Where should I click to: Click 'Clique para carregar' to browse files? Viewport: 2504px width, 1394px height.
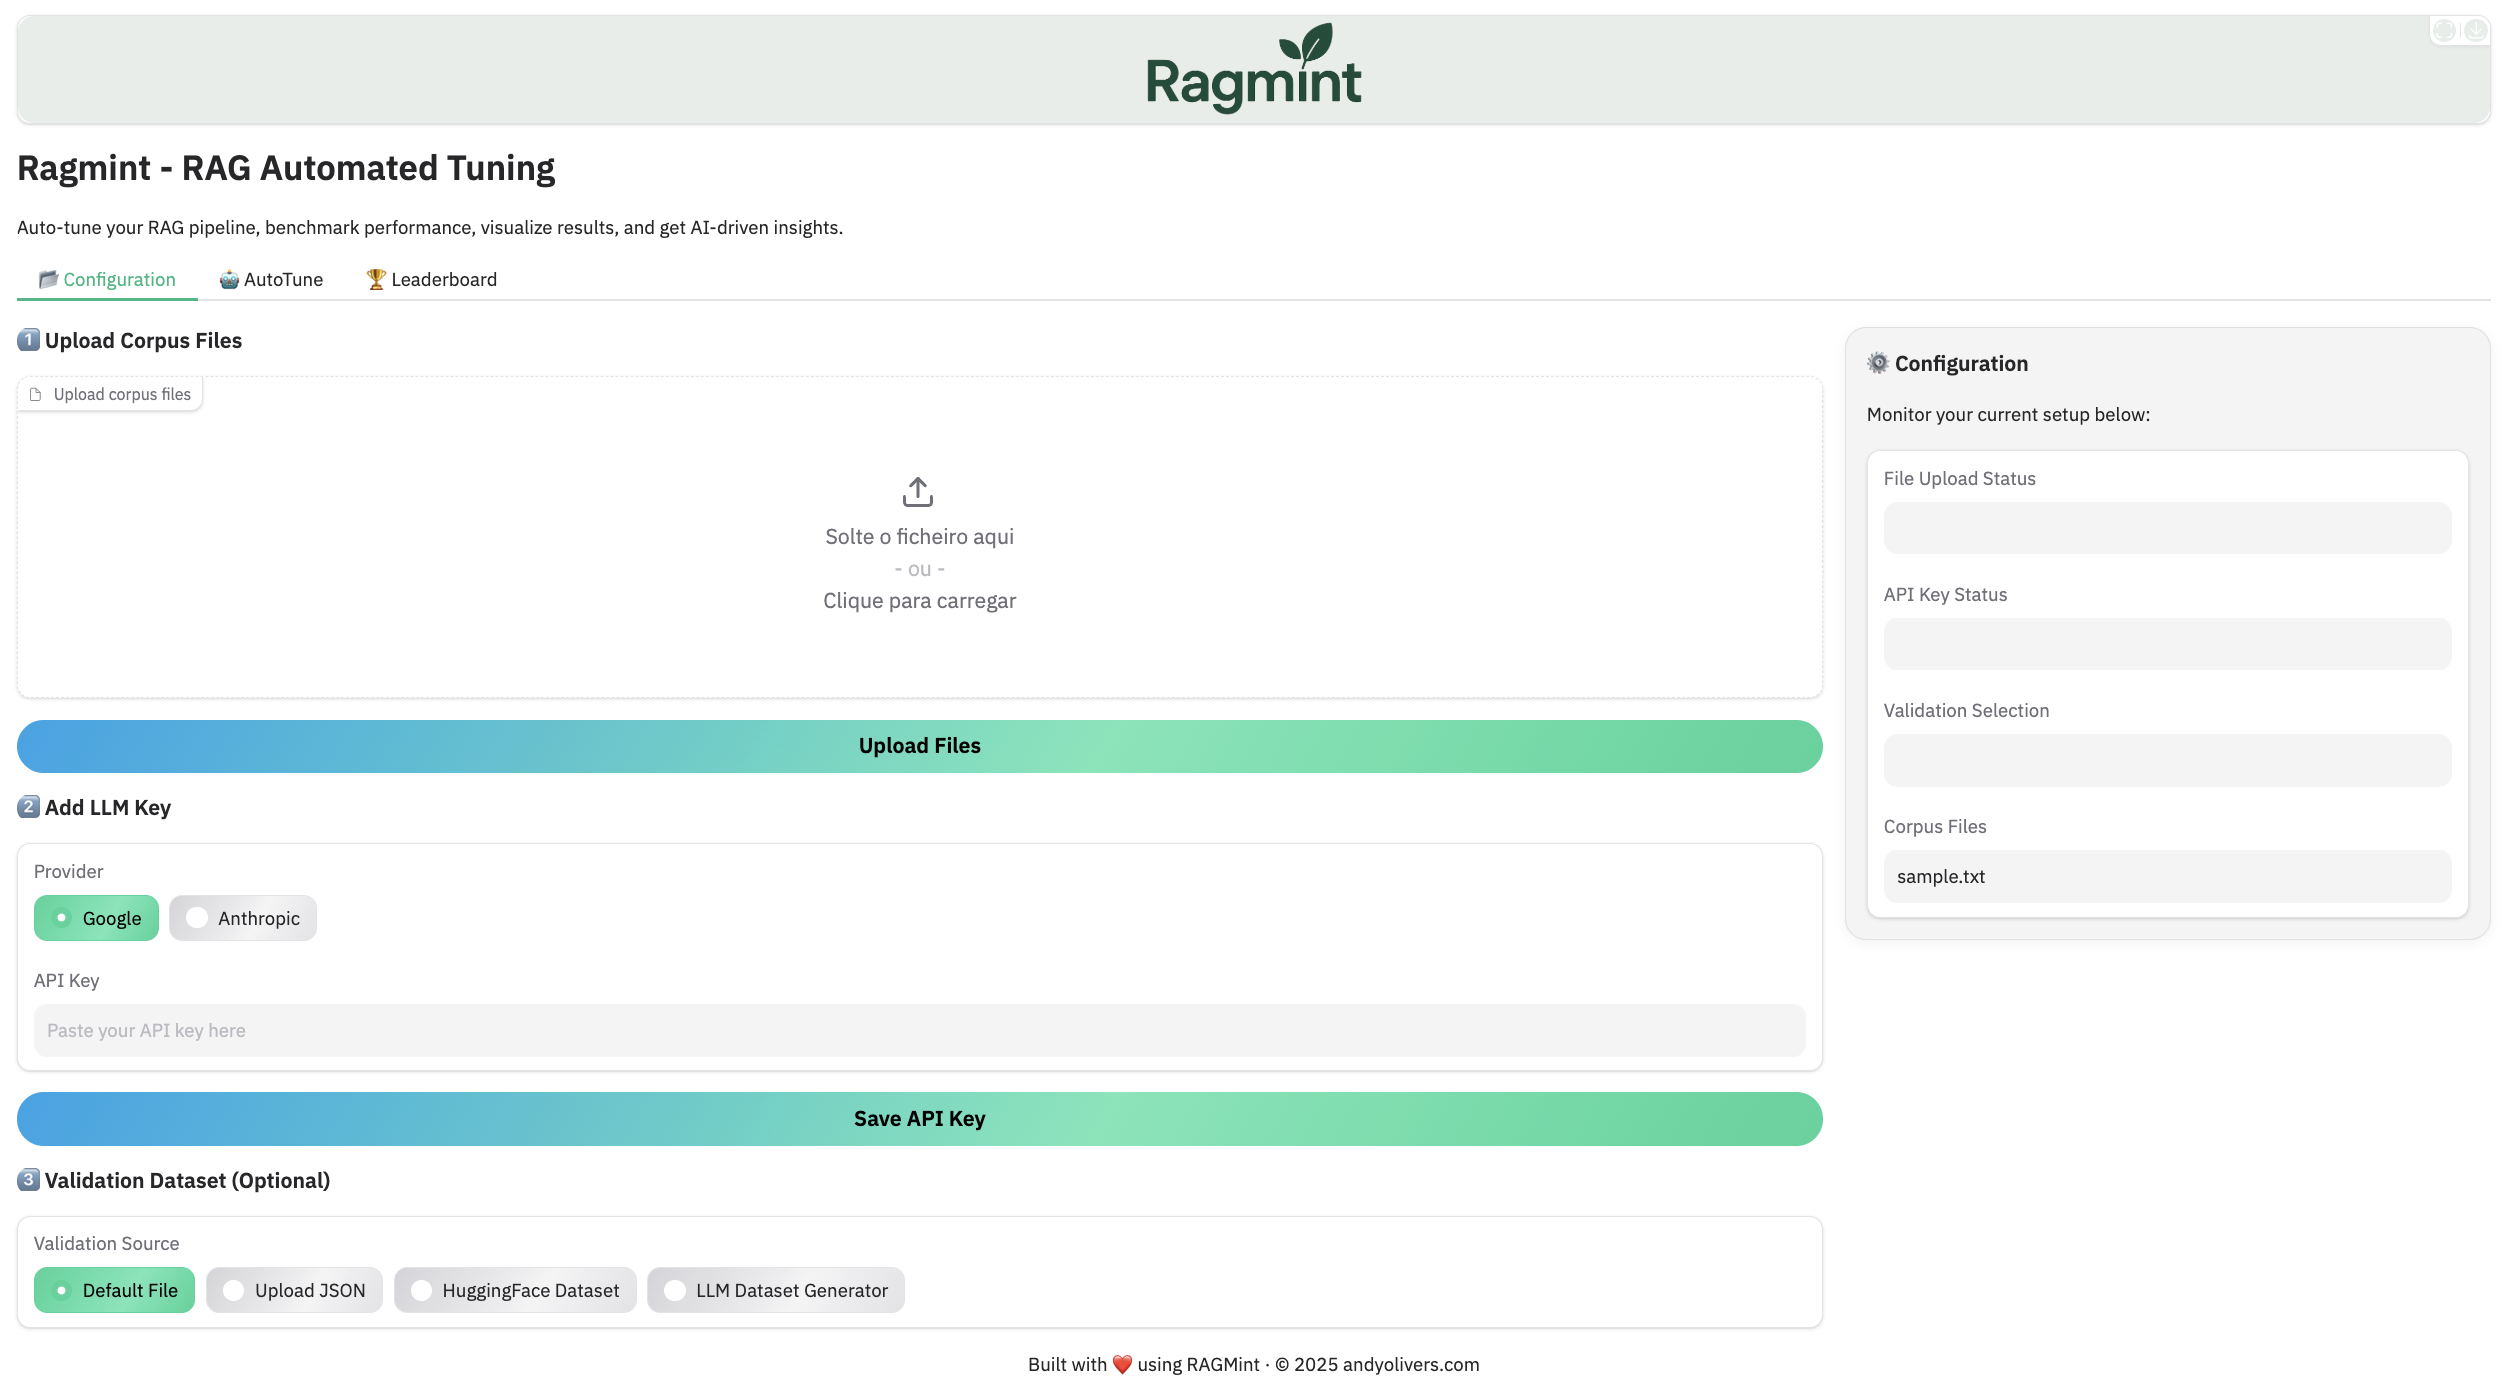pyautogui.click(x=920, y=601)
